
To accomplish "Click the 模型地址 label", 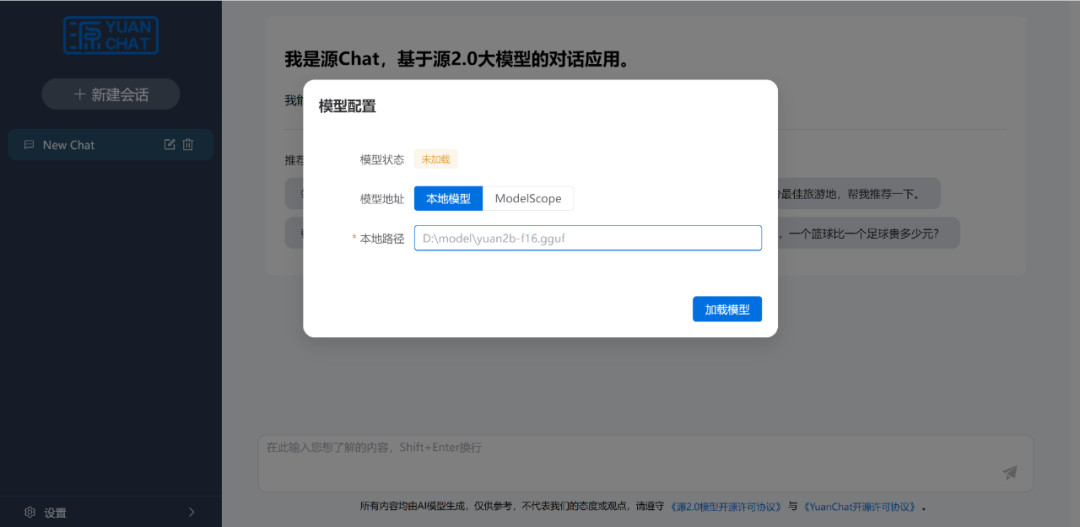I will click(382, 198).
